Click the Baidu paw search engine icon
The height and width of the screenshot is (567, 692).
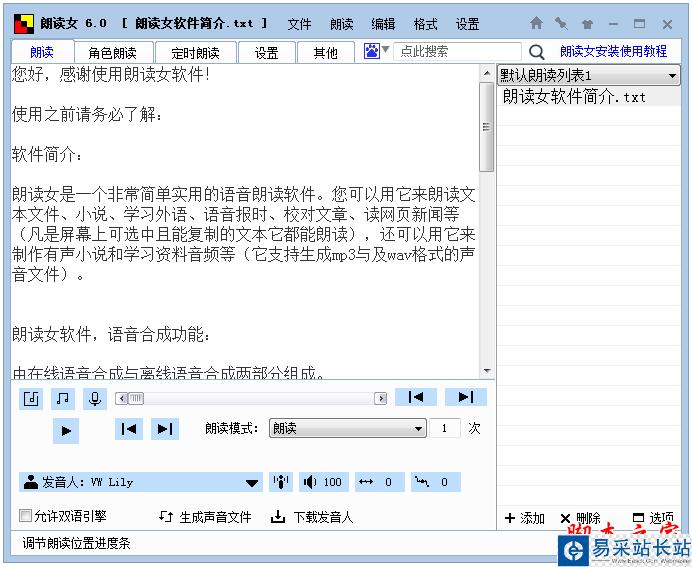371,51
